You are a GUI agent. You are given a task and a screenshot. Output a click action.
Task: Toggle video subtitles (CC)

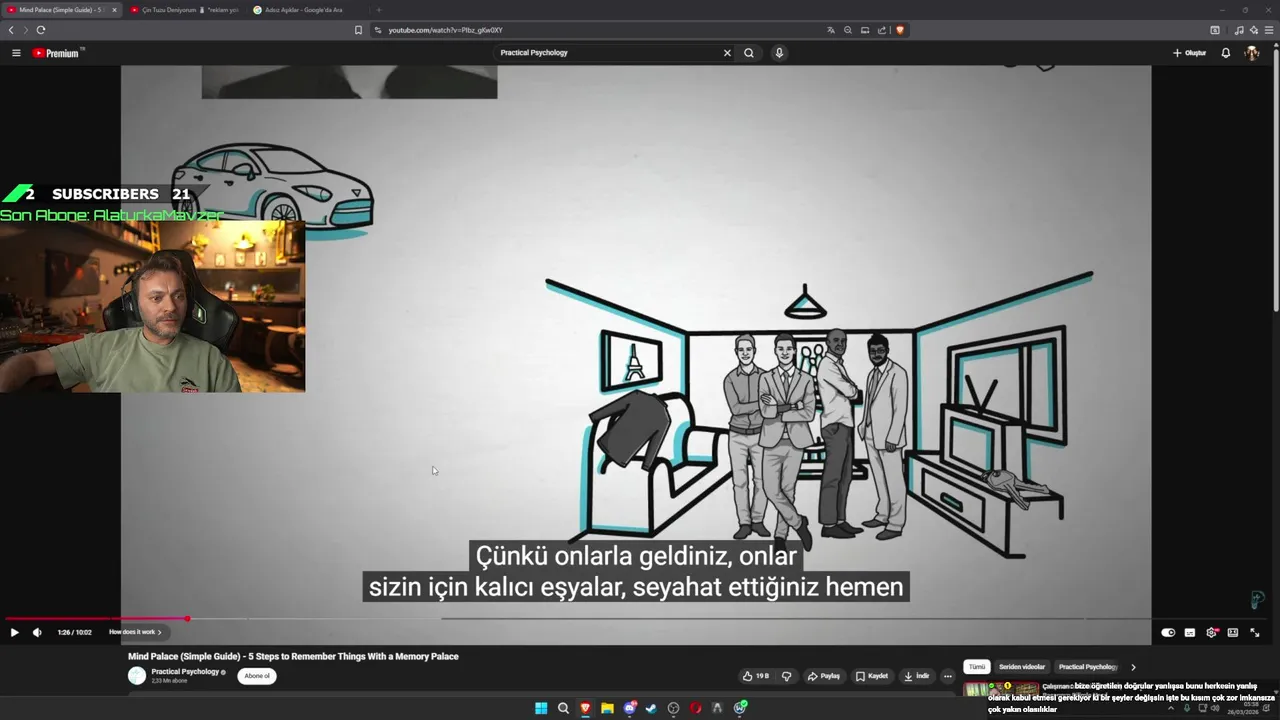(1190, 632)
